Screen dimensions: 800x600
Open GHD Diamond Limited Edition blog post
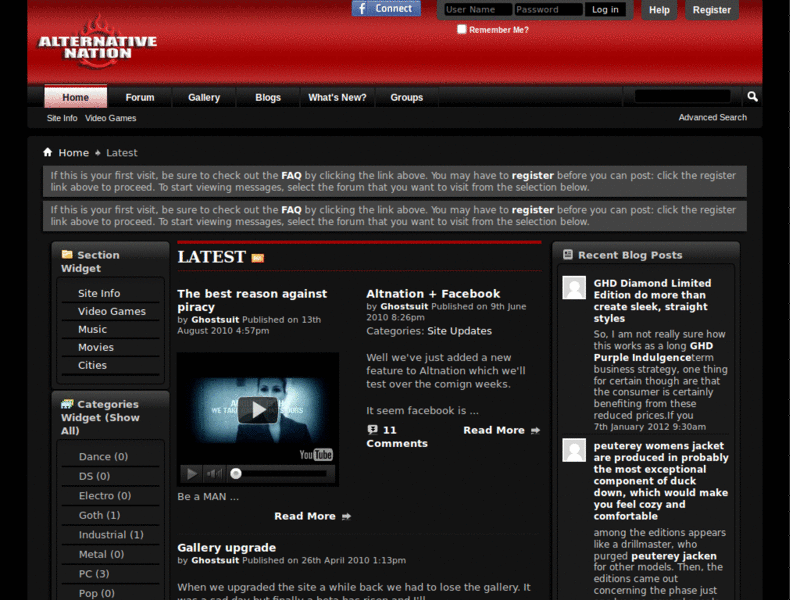pyautogui.click(x=652, y=301)
